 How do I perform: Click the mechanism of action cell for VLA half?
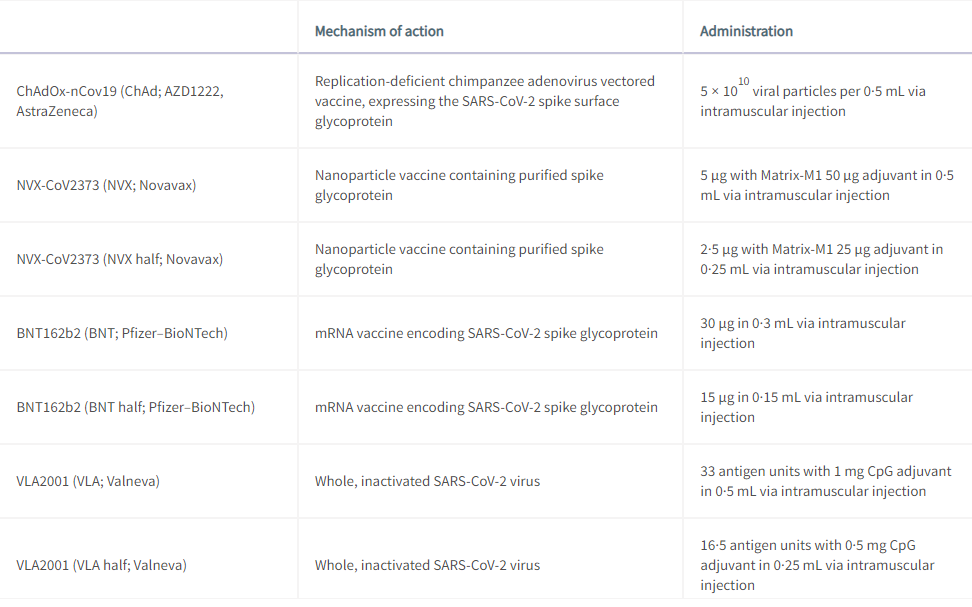coord(427,565)
